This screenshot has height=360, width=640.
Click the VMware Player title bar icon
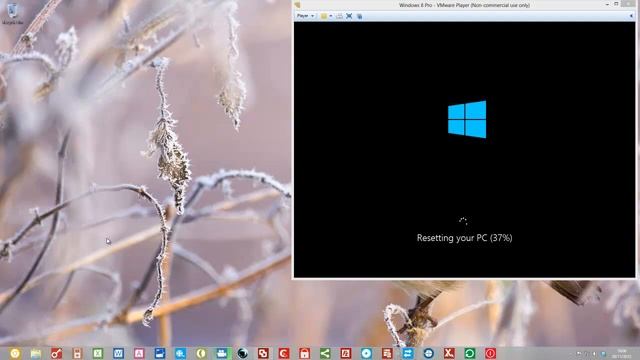[298, 5]
